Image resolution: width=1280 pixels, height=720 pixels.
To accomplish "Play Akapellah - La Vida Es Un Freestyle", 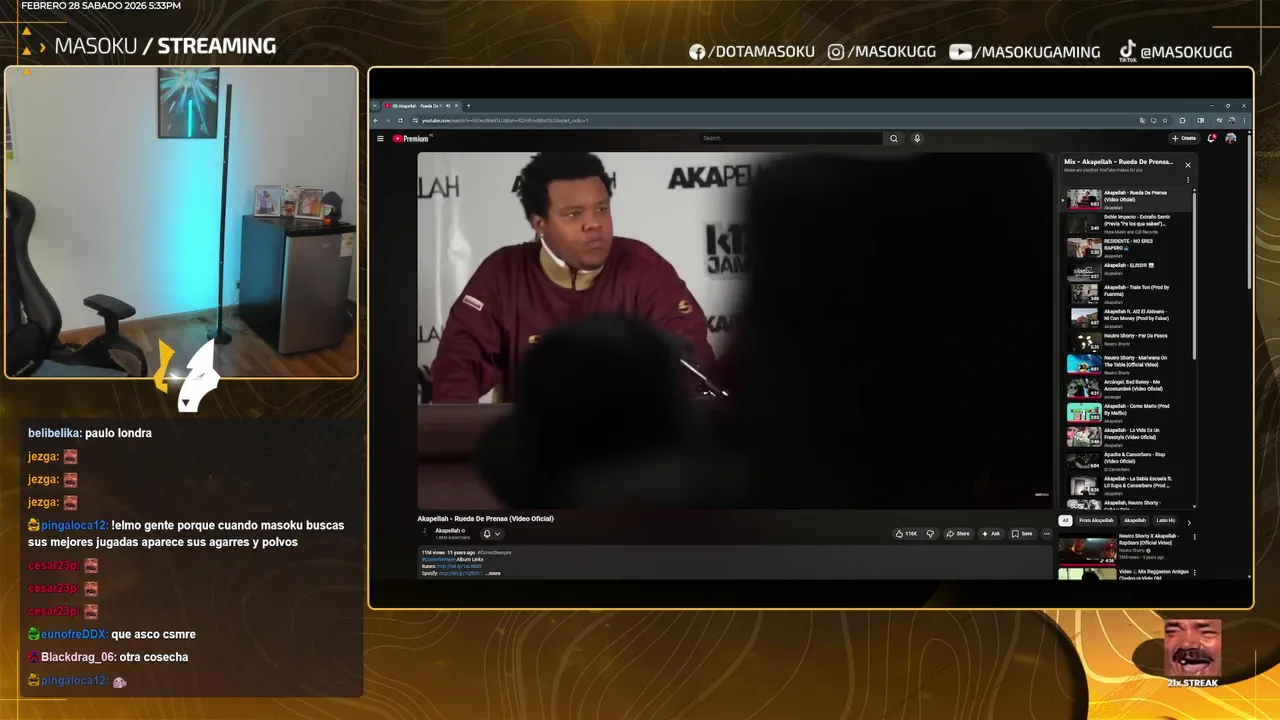I will [1125, 437].
